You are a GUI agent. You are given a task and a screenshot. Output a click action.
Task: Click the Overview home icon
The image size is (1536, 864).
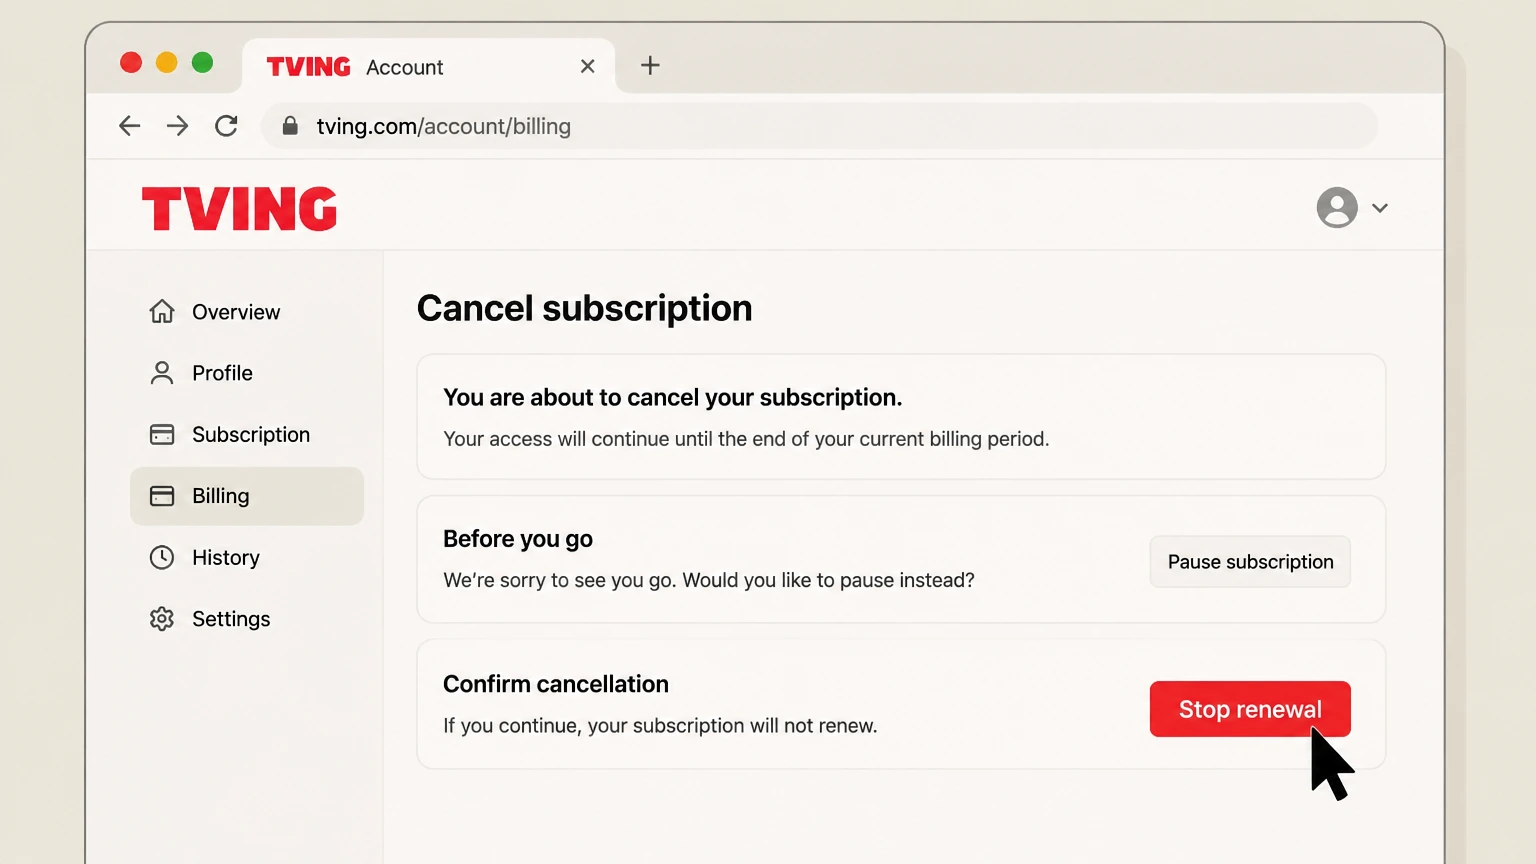coord(162,312)
